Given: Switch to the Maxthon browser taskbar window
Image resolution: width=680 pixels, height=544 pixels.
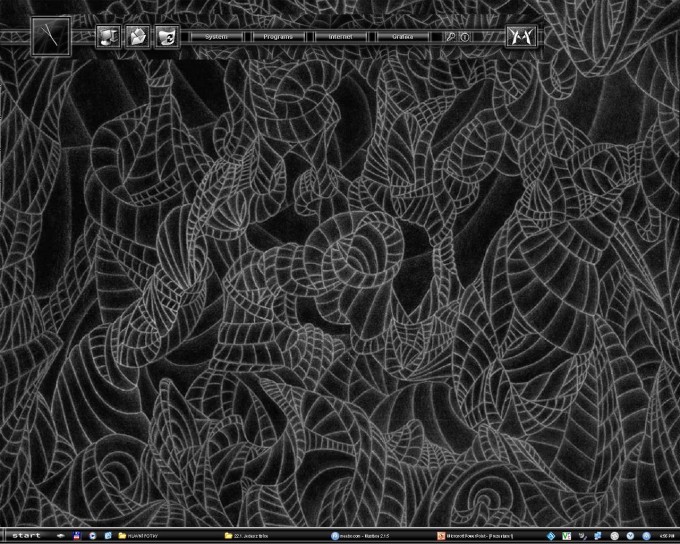Looking at the screenshot, I should [382, 536].
